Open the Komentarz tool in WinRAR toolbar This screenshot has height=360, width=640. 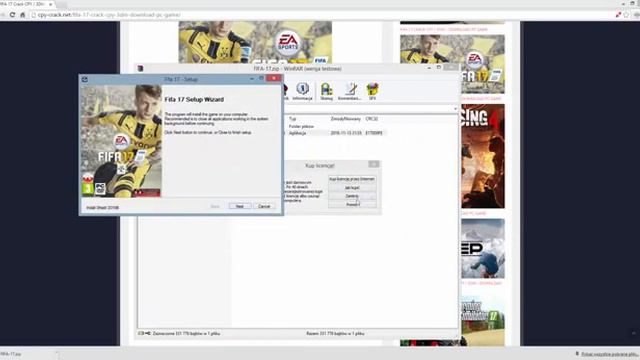(x=350, y=91)
